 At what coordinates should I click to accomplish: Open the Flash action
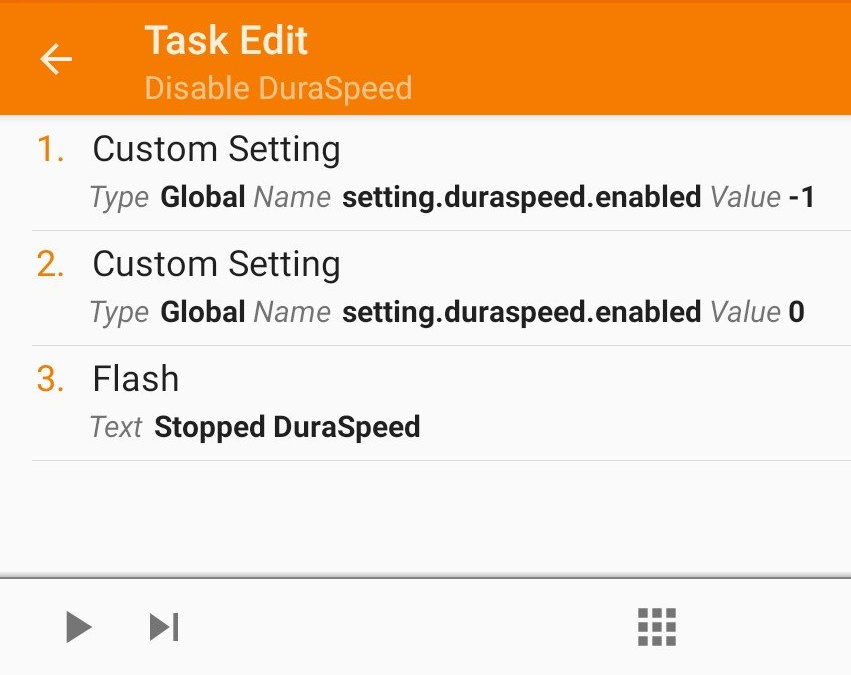click(x=441, y=403)
